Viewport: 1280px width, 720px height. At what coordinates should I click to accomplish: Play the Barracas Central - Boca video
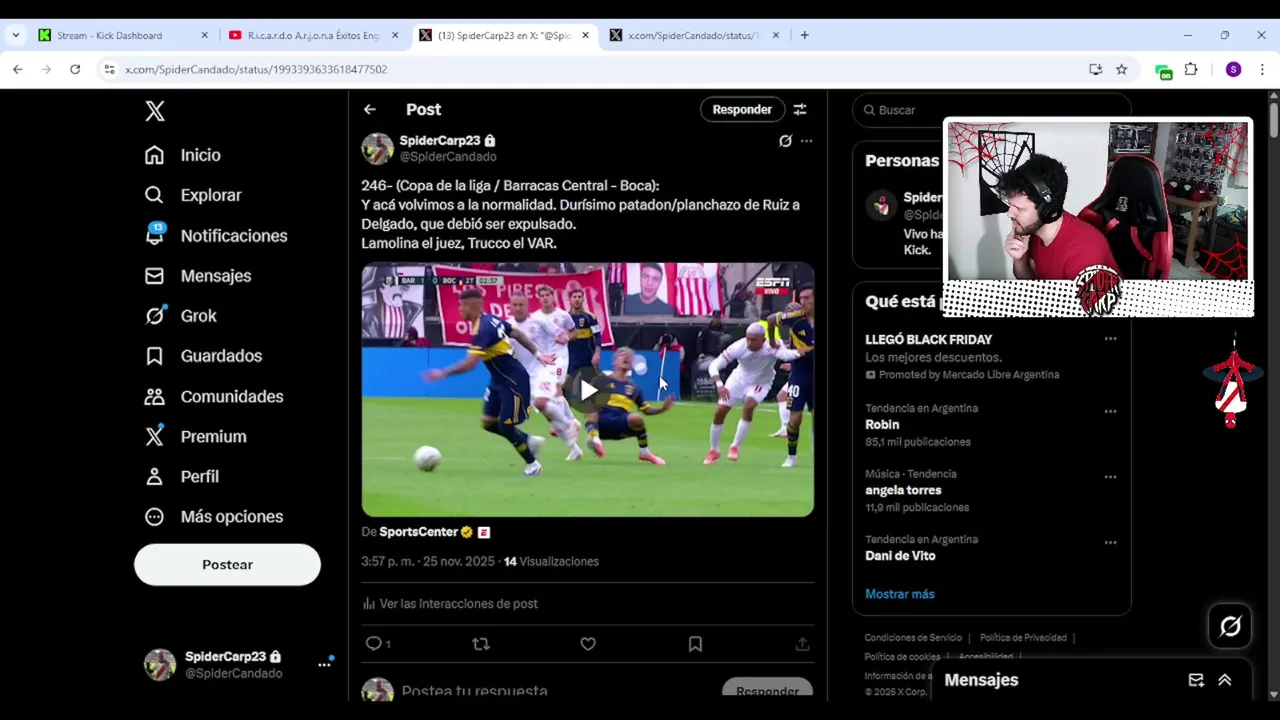(x=588, y=390)
